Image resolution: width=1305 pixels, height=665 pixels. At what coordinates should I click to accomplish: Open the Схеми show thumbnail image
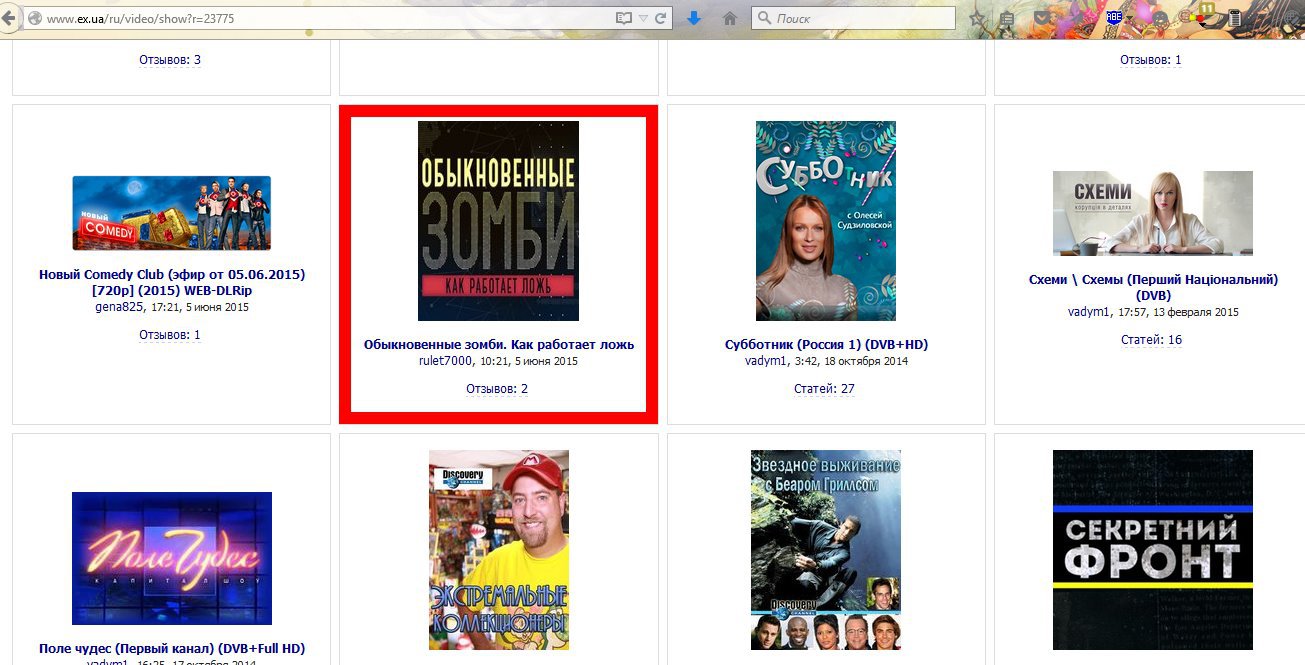pyautogui.click(x=1152, y=213)
